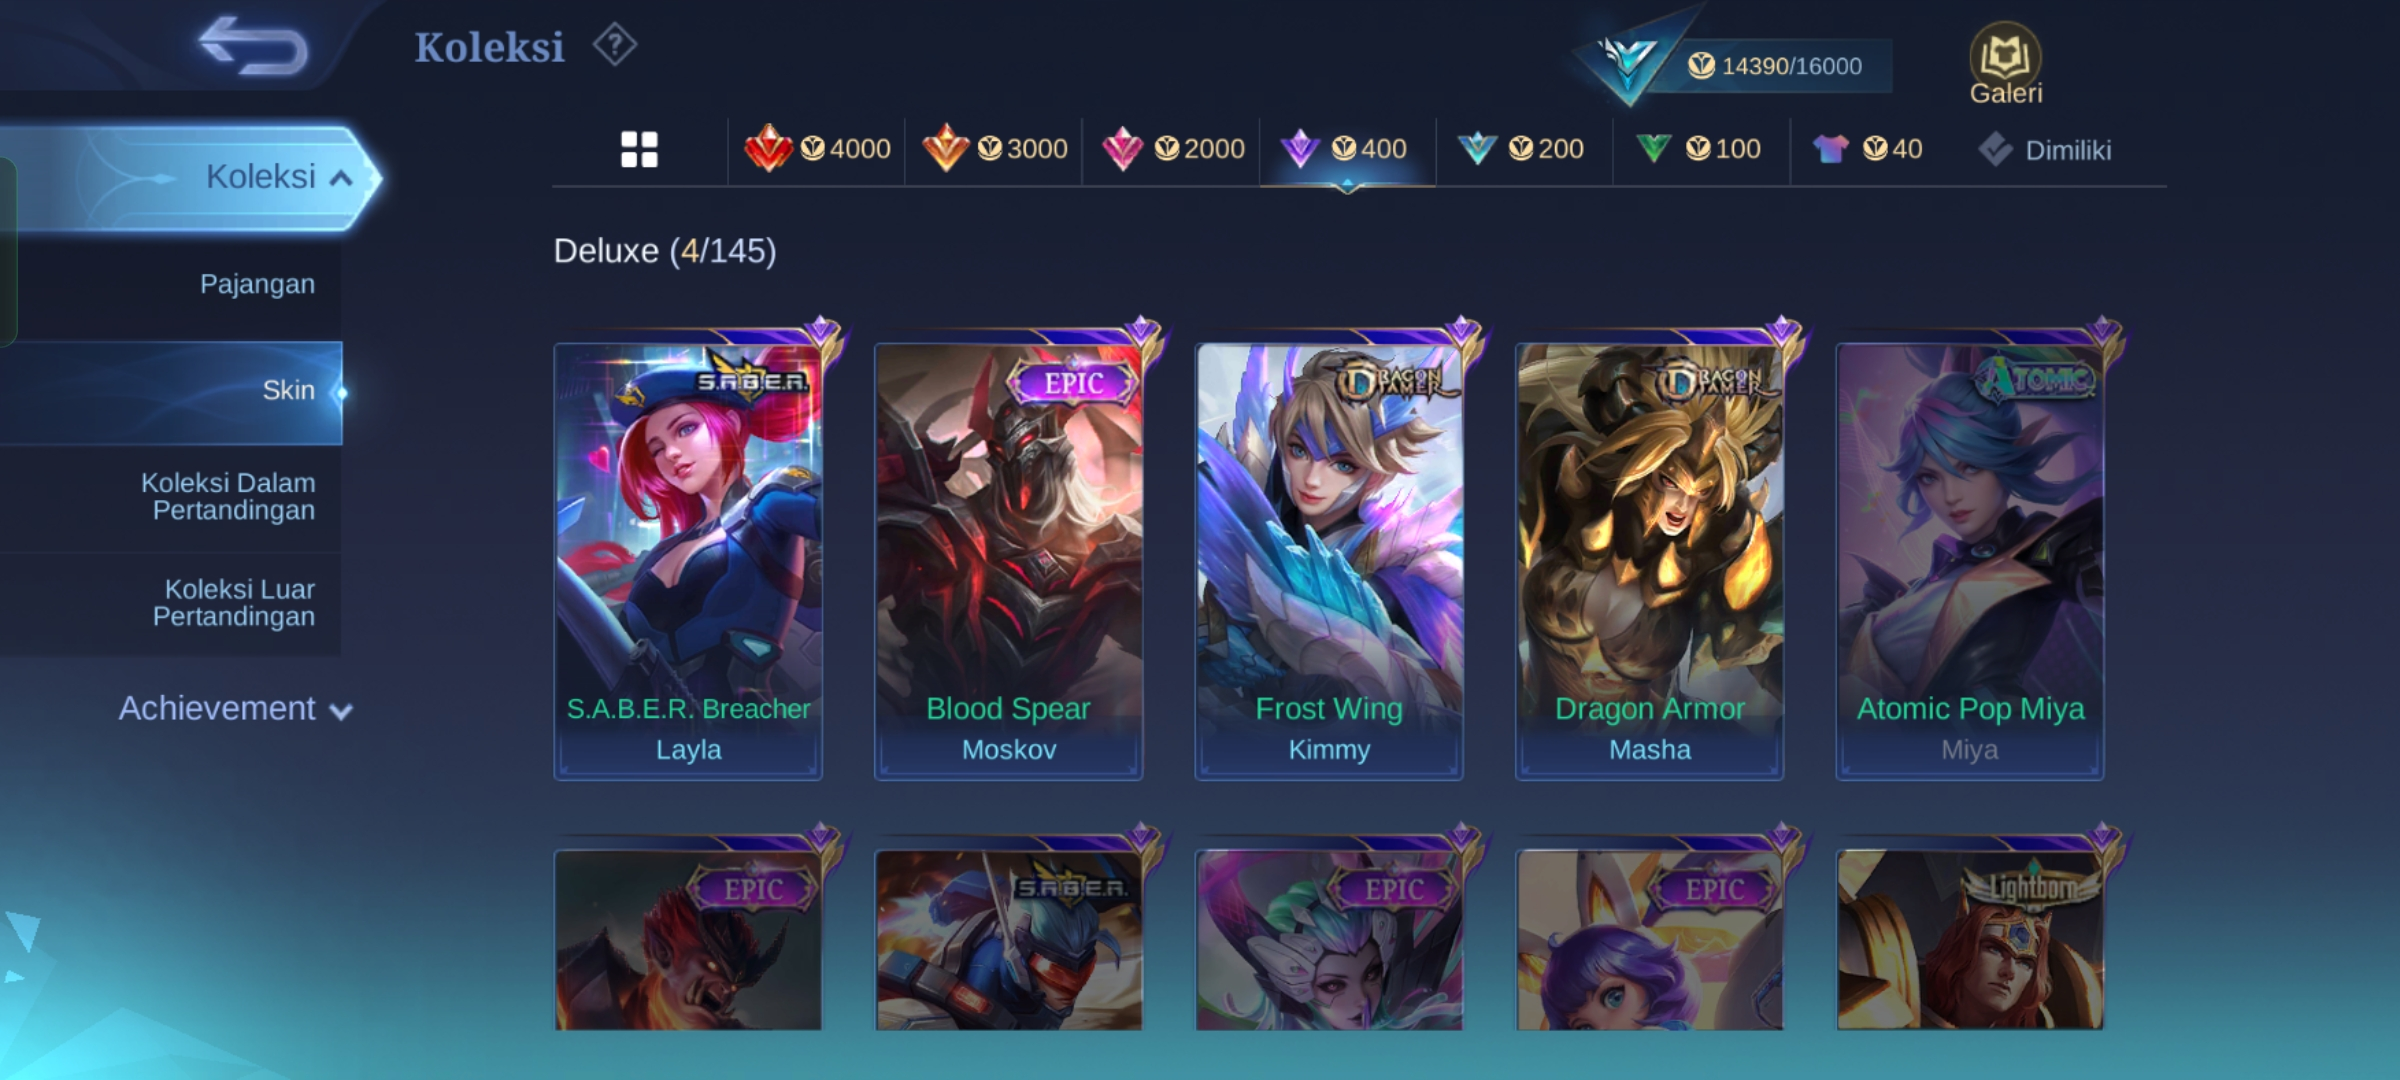Filter by the 3000 orange gem tier
Image resolution: width=2400 pixels, height=1080 pixels.
tap(994, 149)
